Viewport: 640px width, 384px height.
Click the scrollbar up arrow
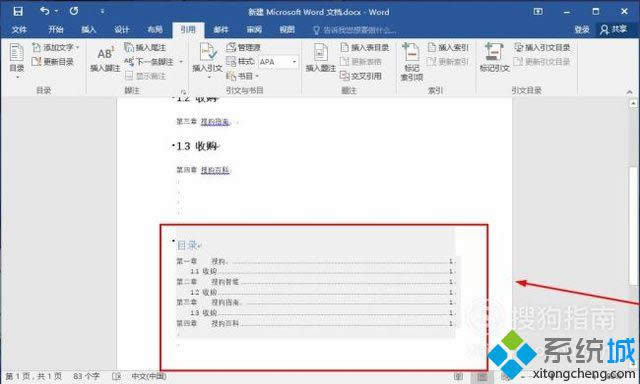pyautogui.click(x=633, y=103)
